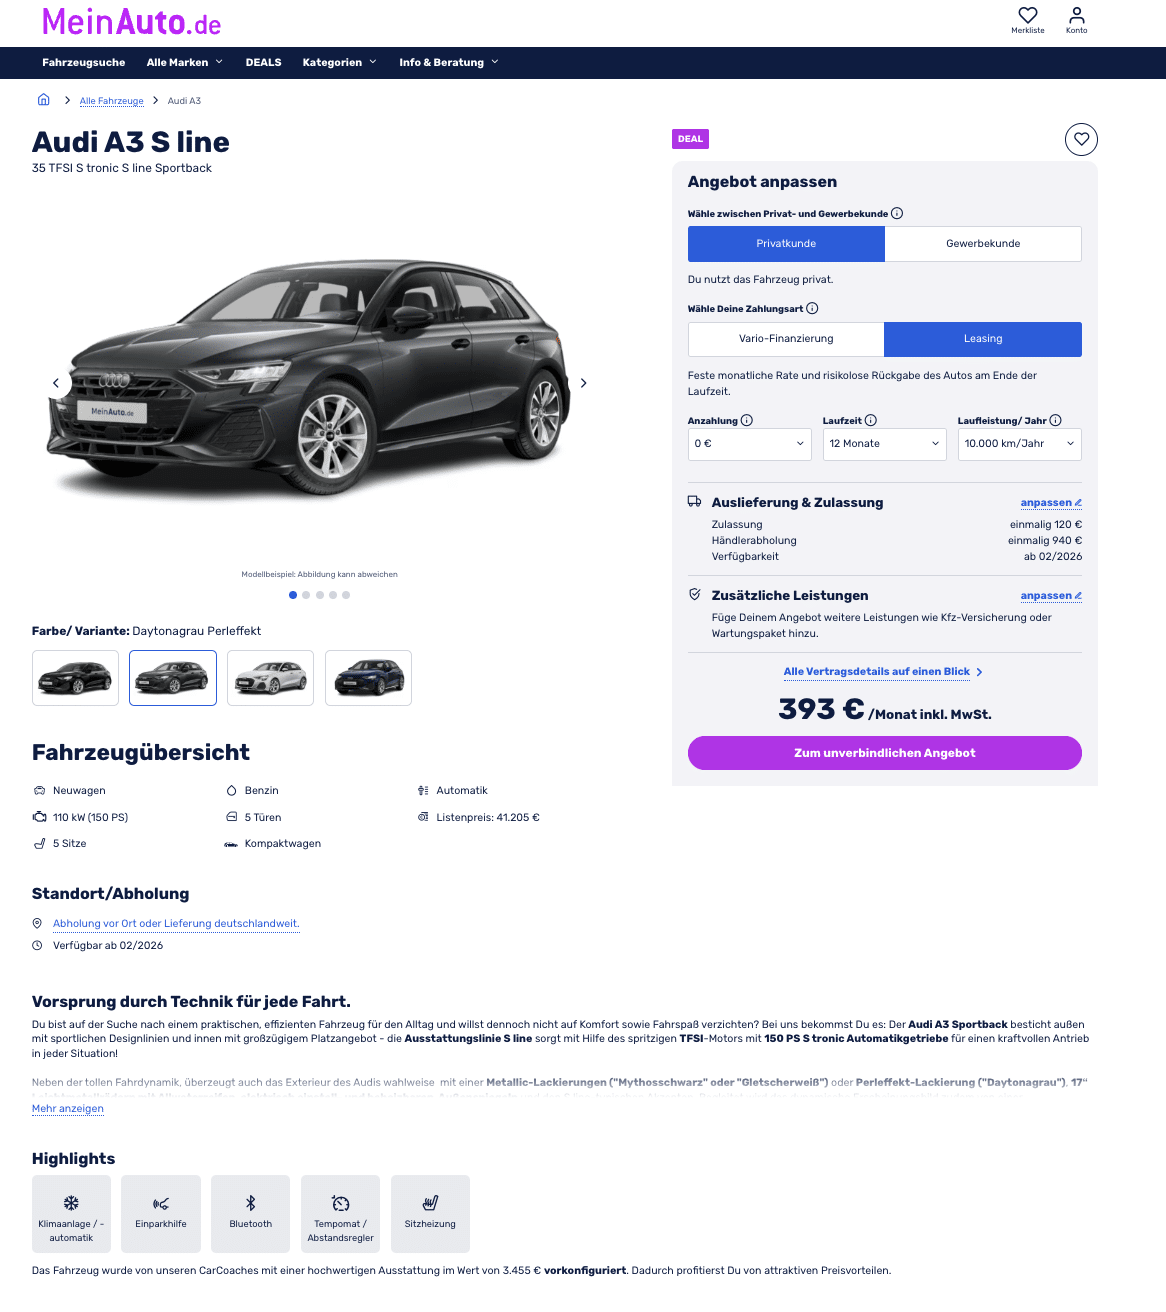The width and height of the screenshot is (1166, 1312).
Task: Open the Konto account icon
Action: 1076,15
